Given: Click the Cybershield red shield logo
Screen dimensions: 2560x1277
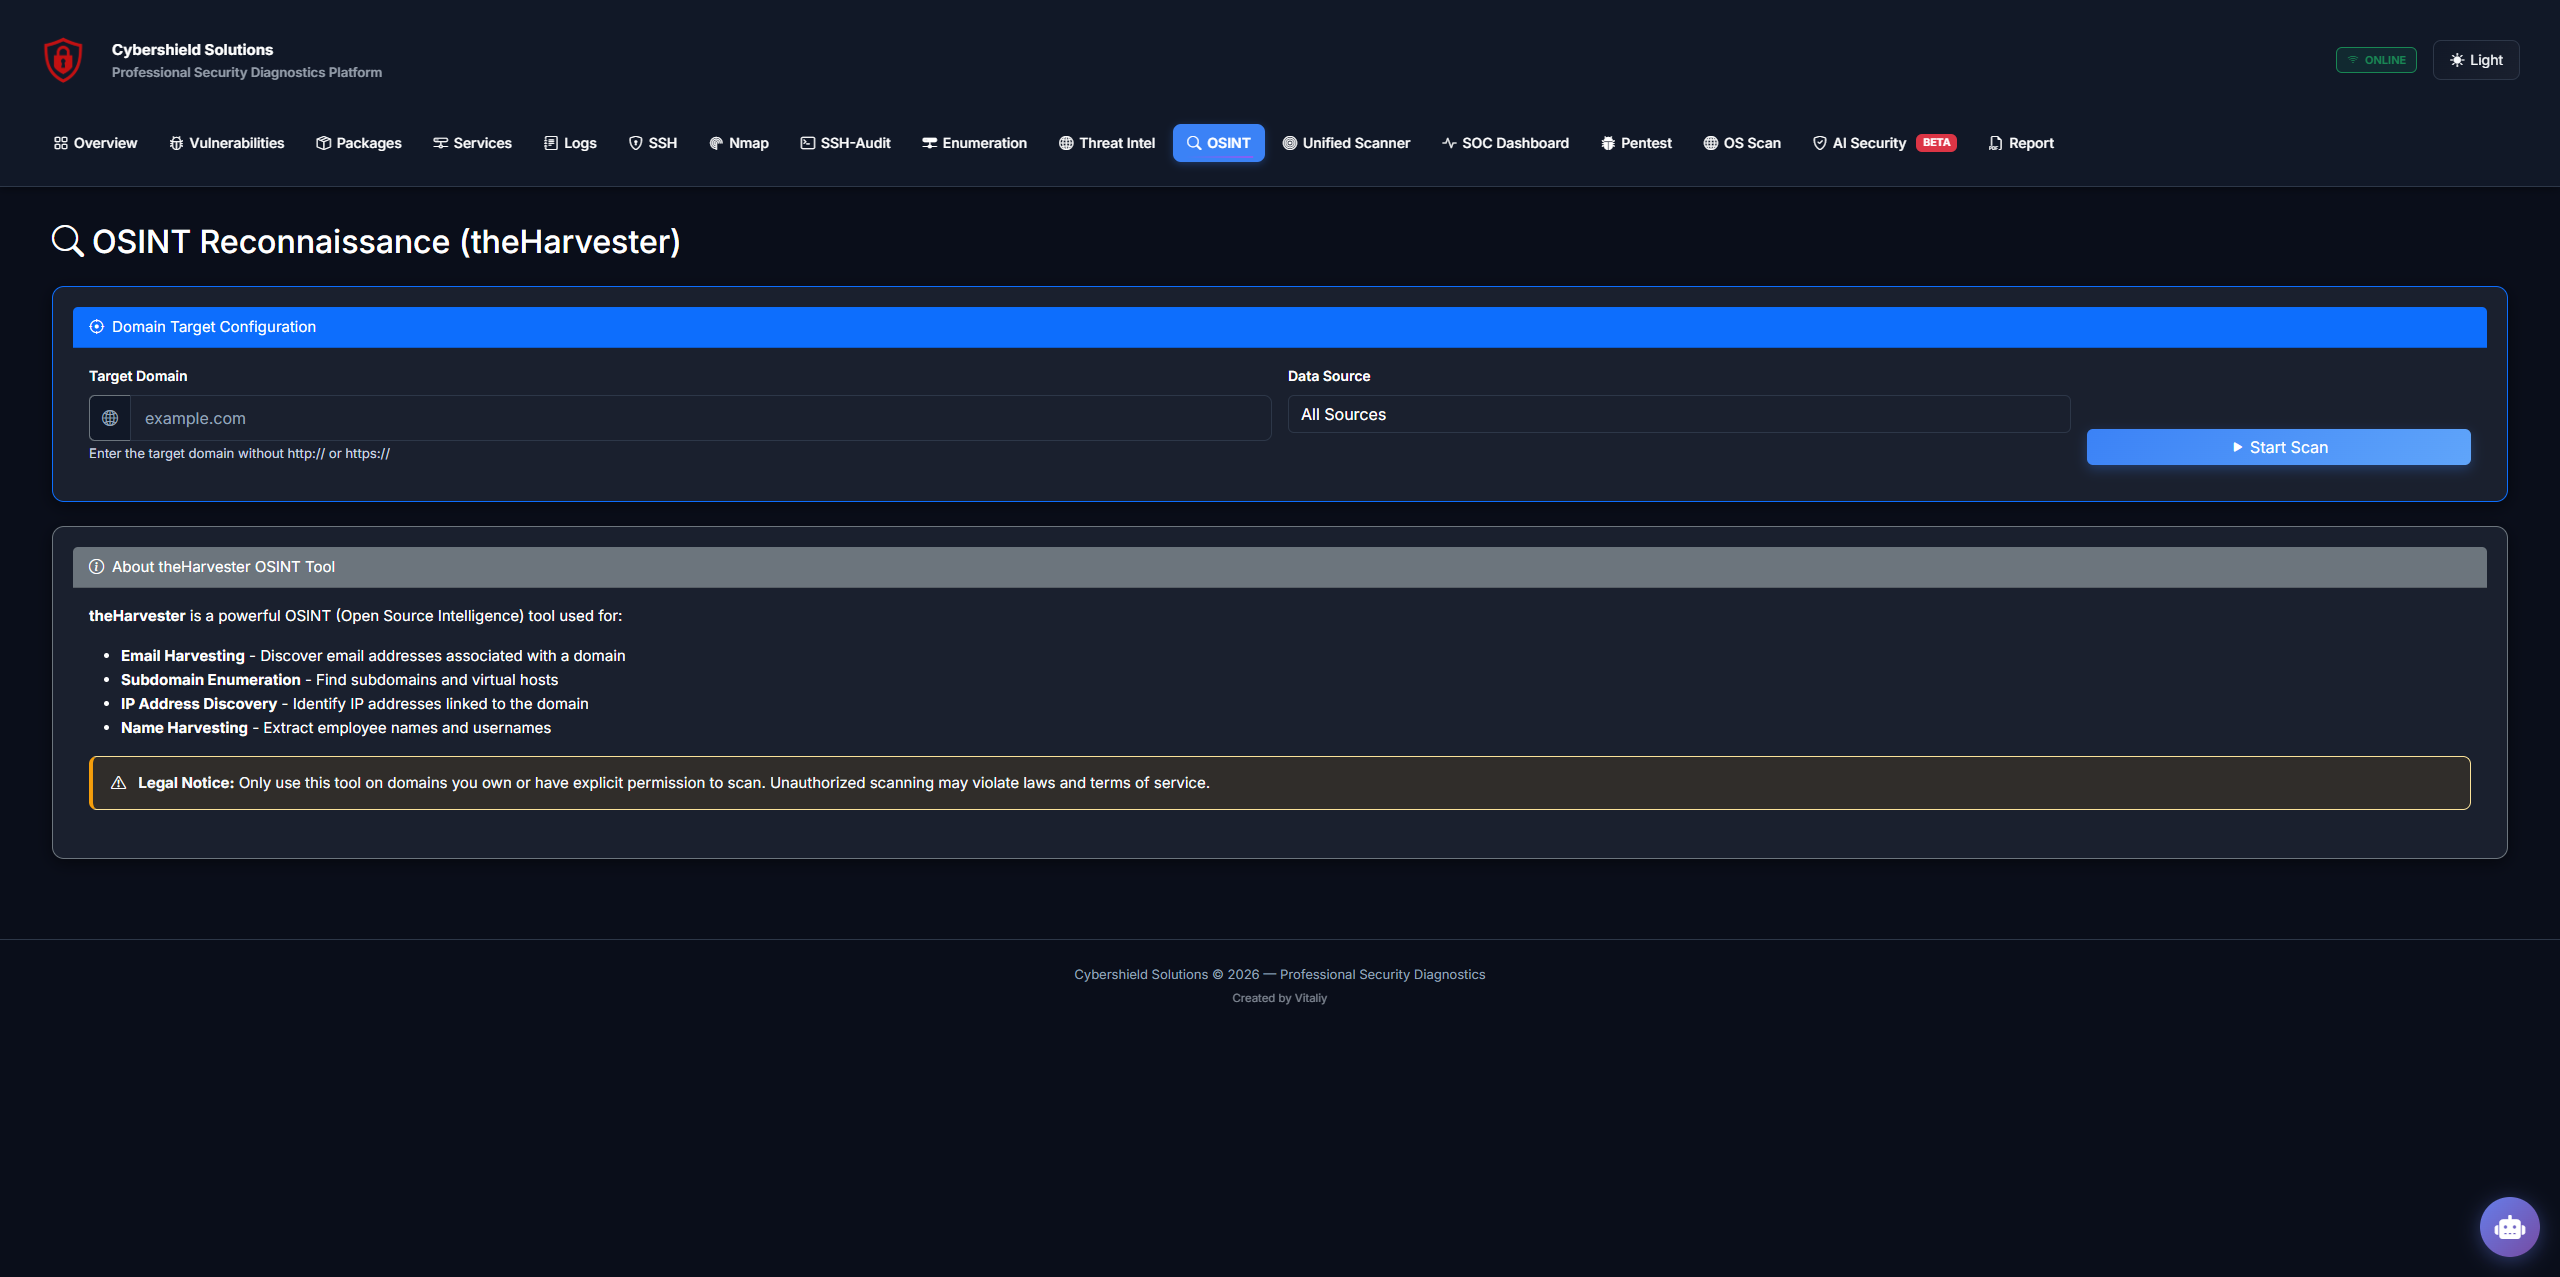Looking at the screenshot, I should [x=63, y=60].
